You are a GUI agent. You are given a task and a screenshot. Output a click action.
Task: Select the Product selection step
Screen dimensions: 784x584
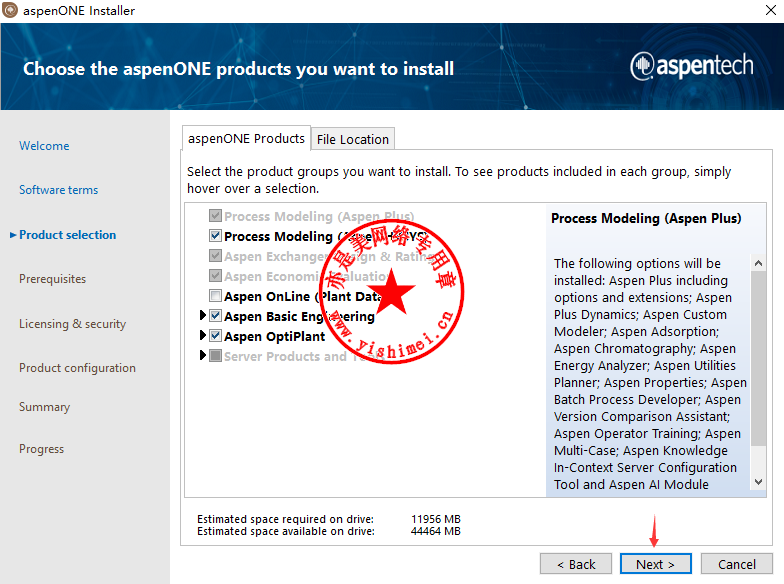click(68, 235)
